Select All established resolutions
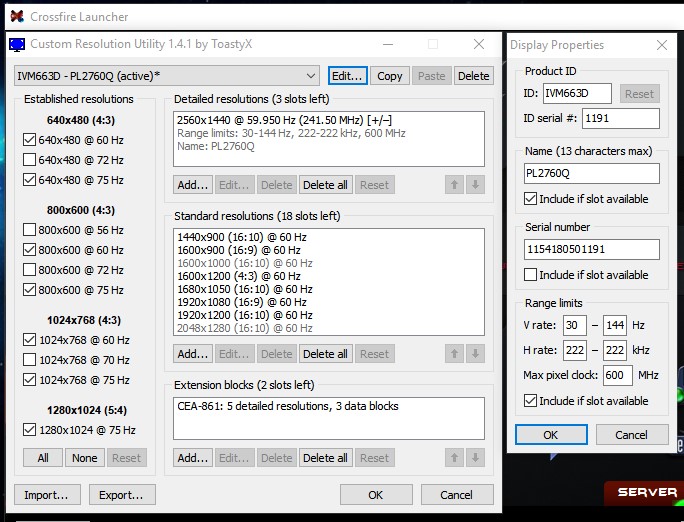The height and width of the screenshot is (522, 684). click(x=43, y=458)
